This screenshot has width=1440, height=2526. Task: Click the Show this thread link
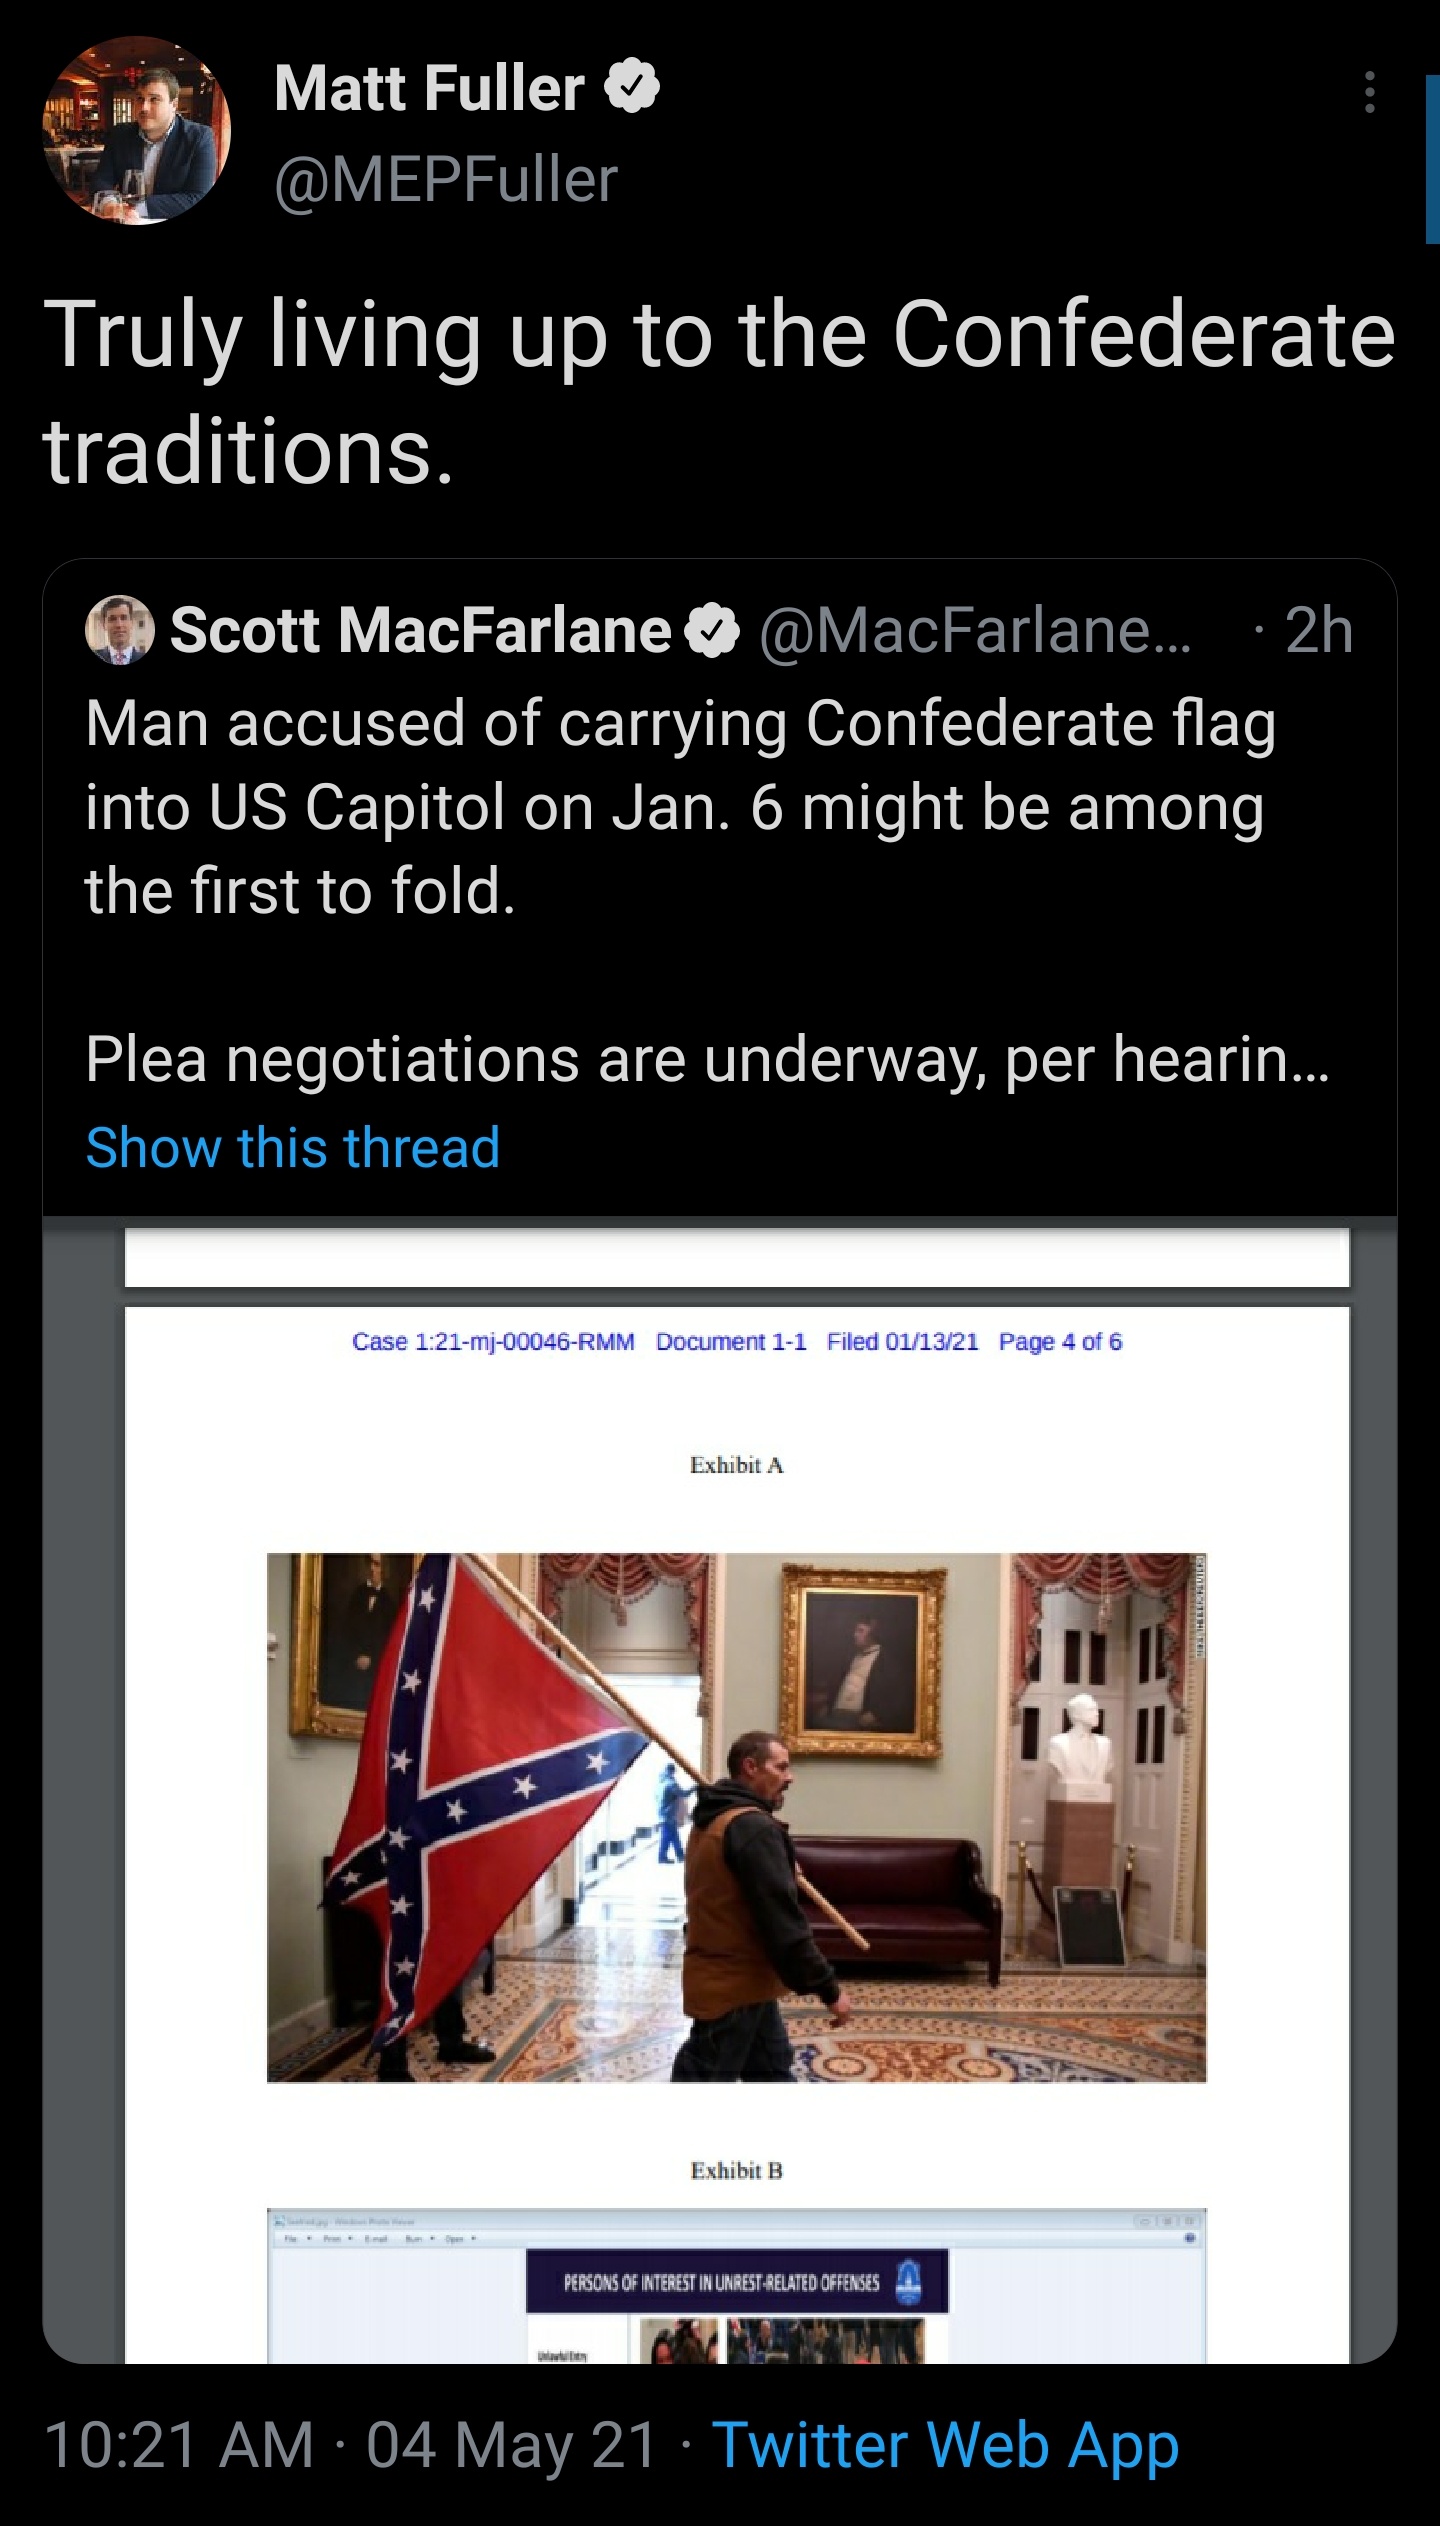coord(293,1147)
